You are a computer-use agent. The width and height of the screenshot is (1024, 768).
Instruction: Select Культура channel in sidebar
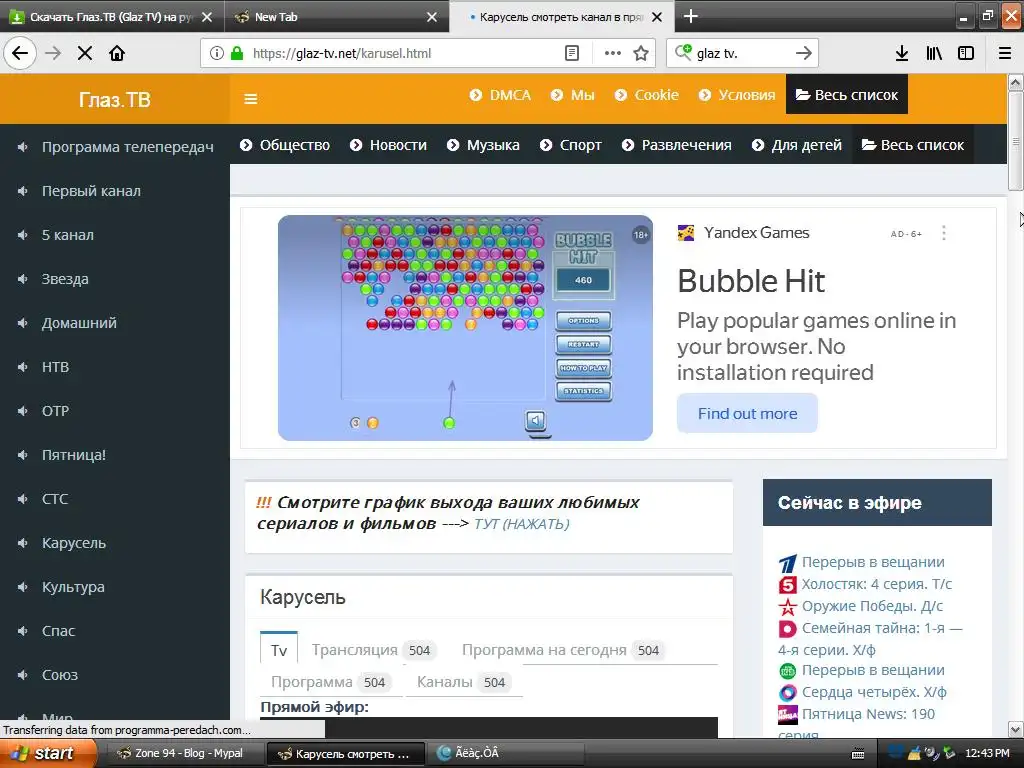pos(115,587)
